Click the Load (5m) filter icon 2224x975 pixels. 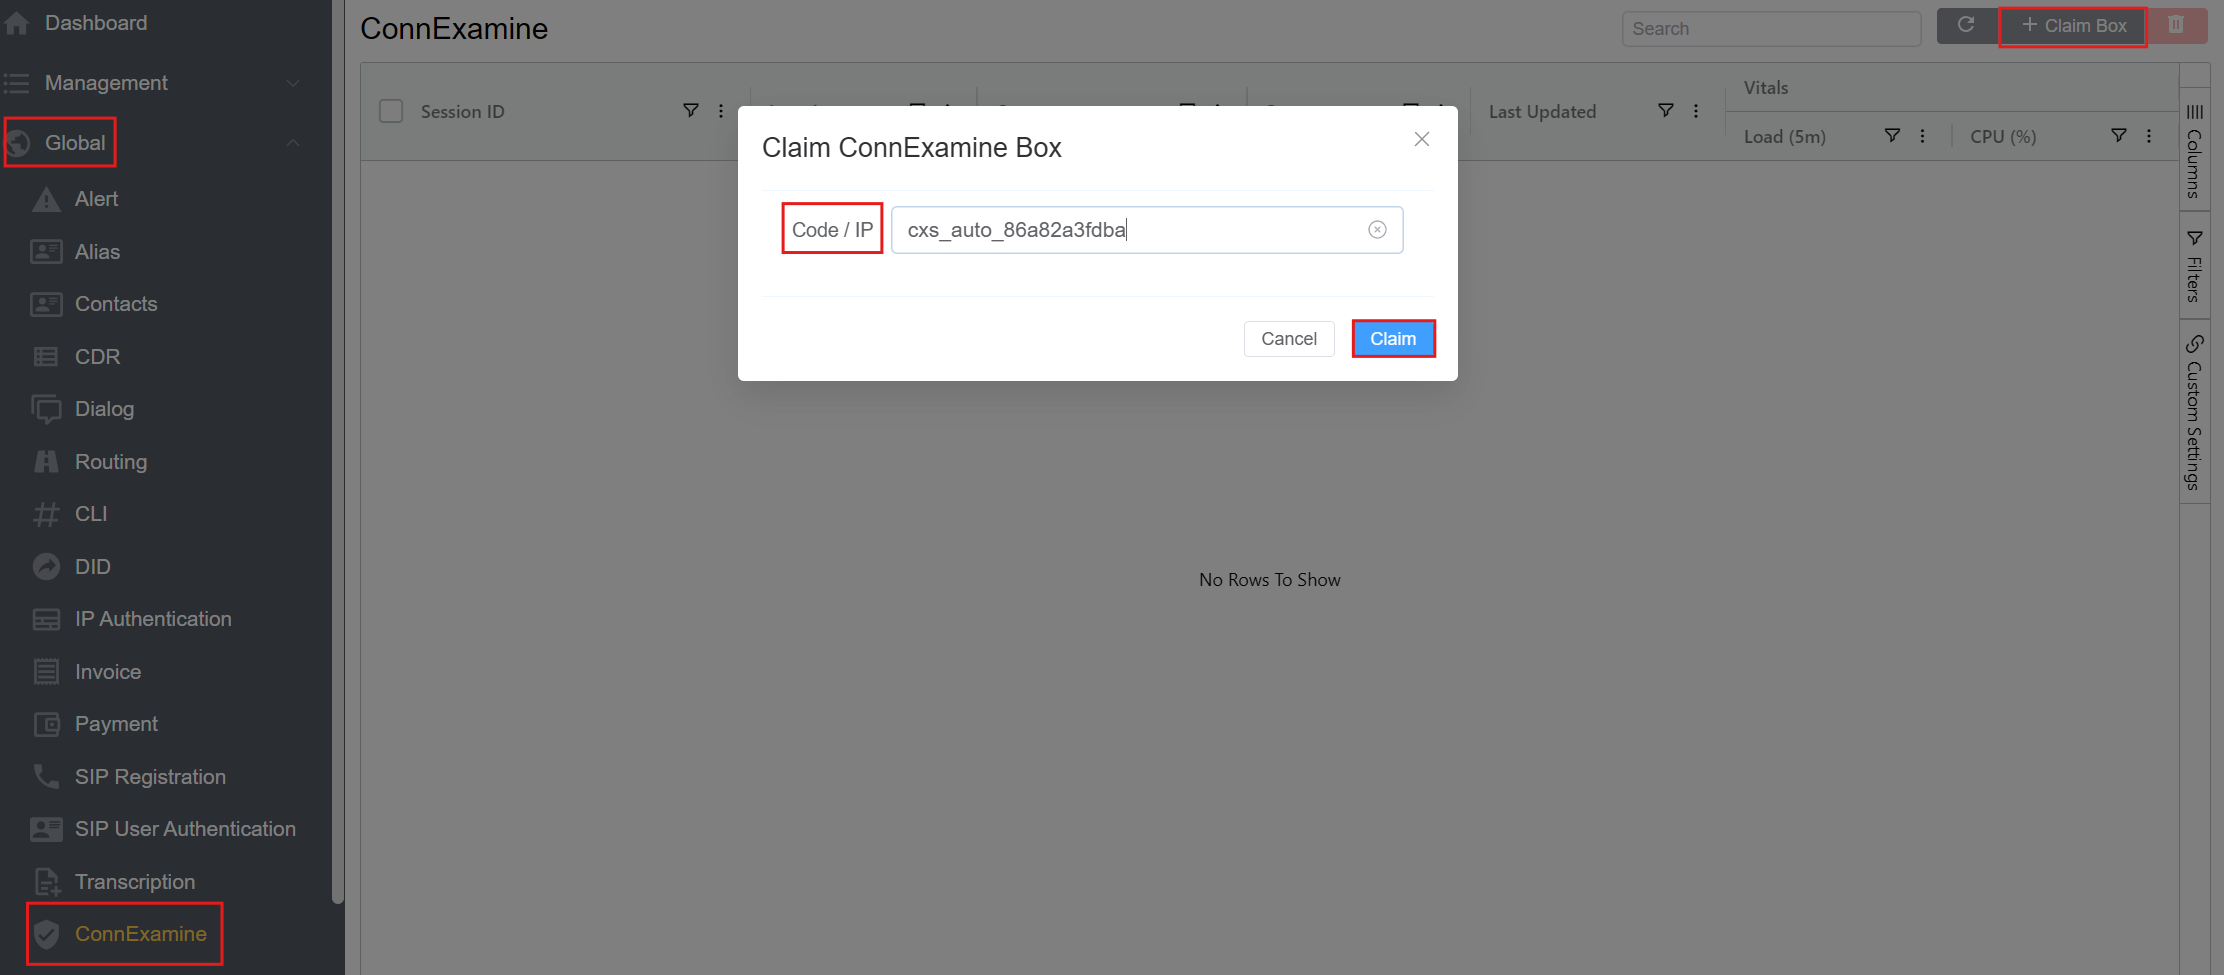tap(1892, 135)
